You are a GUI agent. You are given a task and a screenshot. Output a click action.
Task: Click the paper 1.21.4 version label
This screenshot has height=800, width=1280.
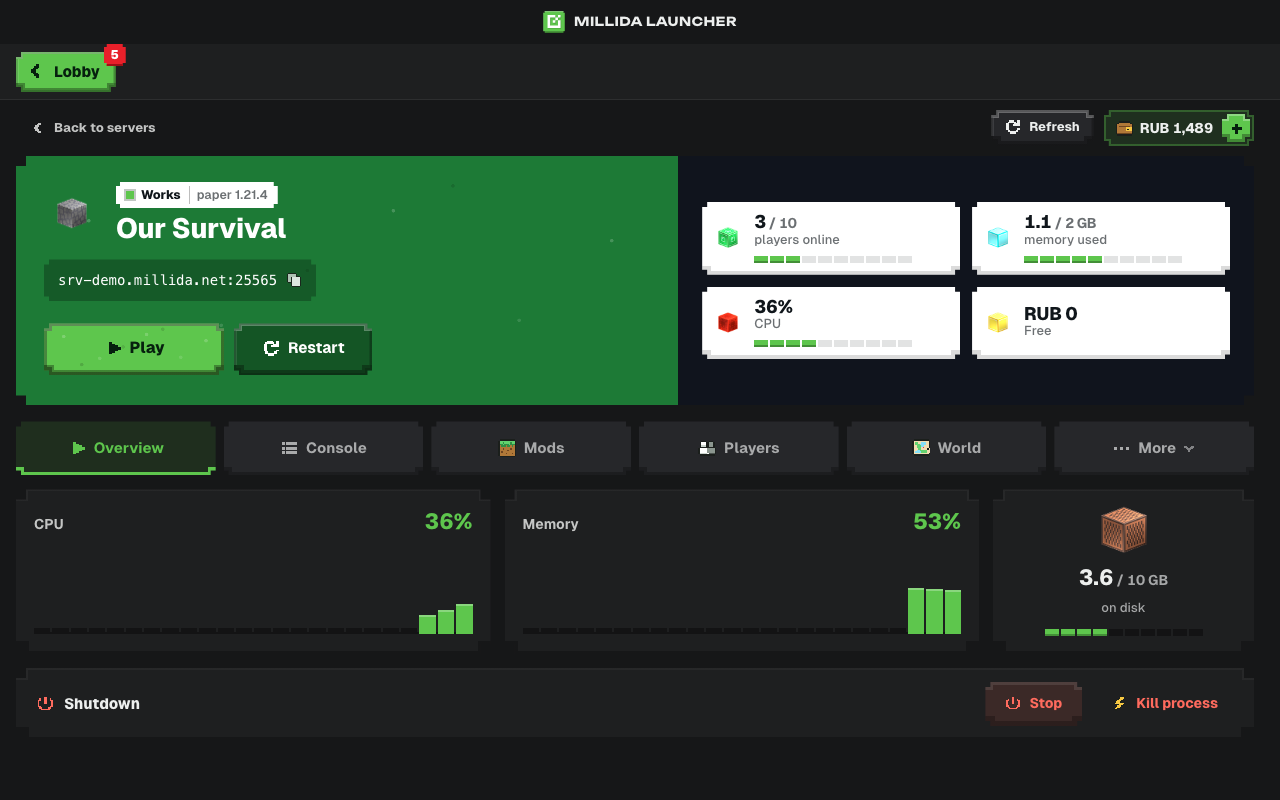click(x=232, y=195)
